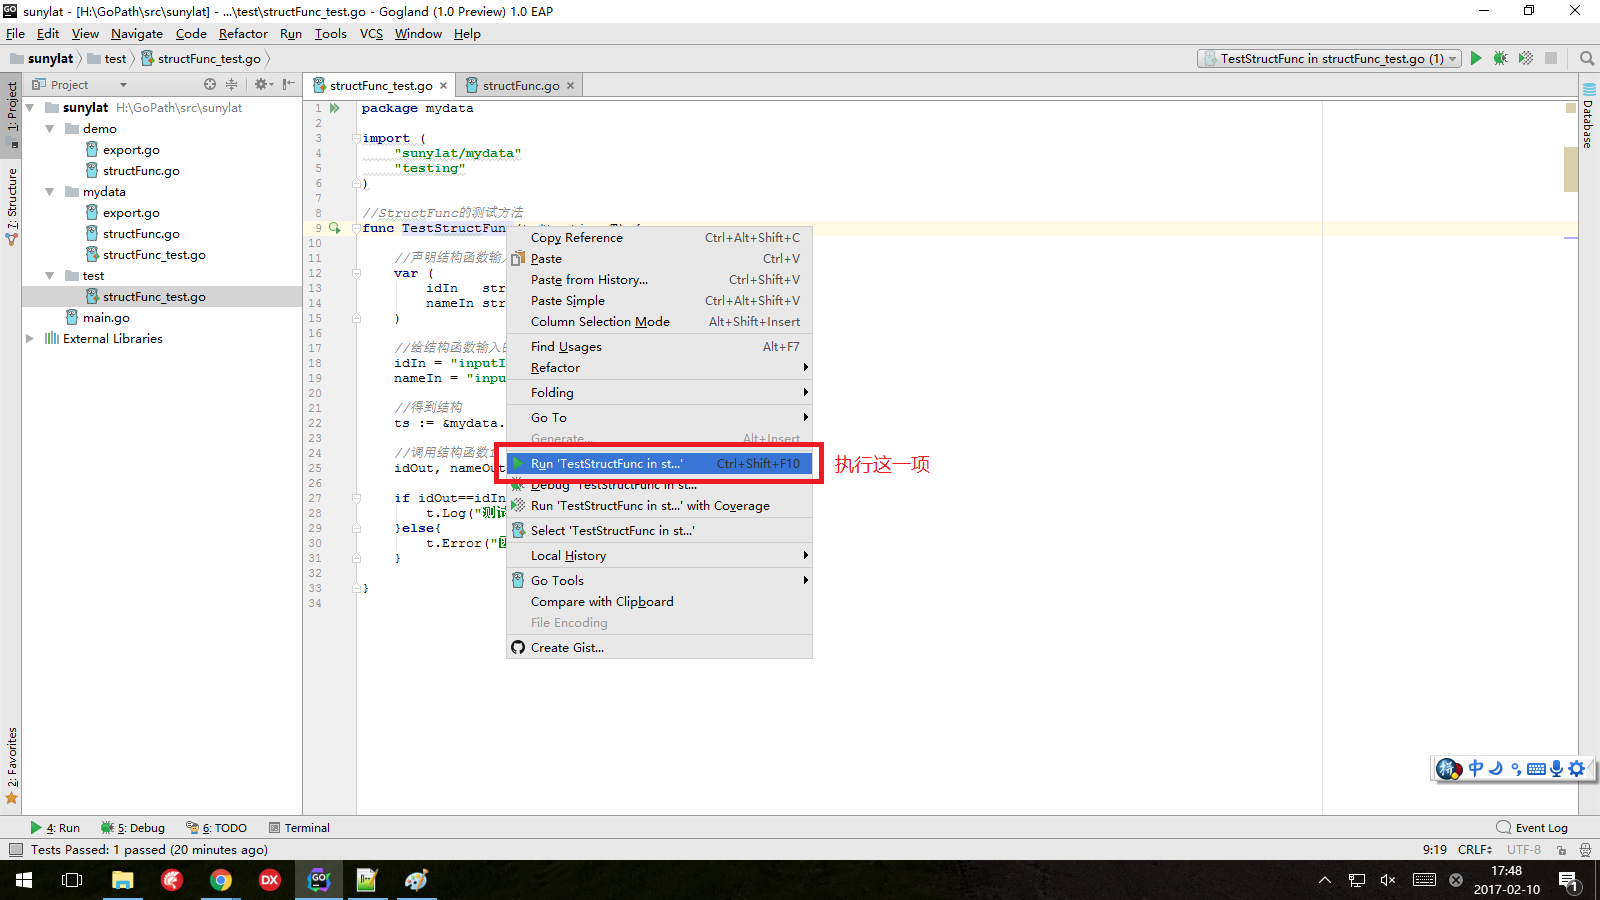Open run configuration dropdown TestStructFunc

1330,59
